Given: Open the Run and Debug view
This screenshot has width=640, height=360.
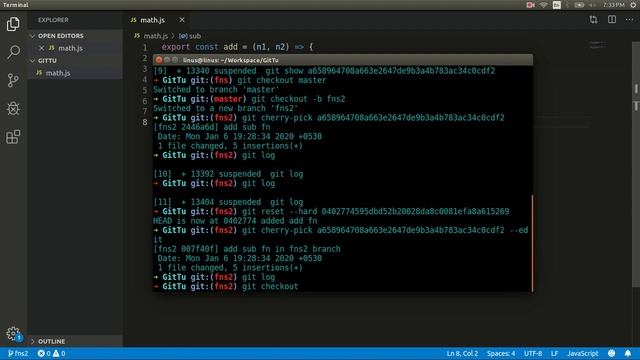Looking at the screenshot, I should pyautogui.click(x=13, y=109).
